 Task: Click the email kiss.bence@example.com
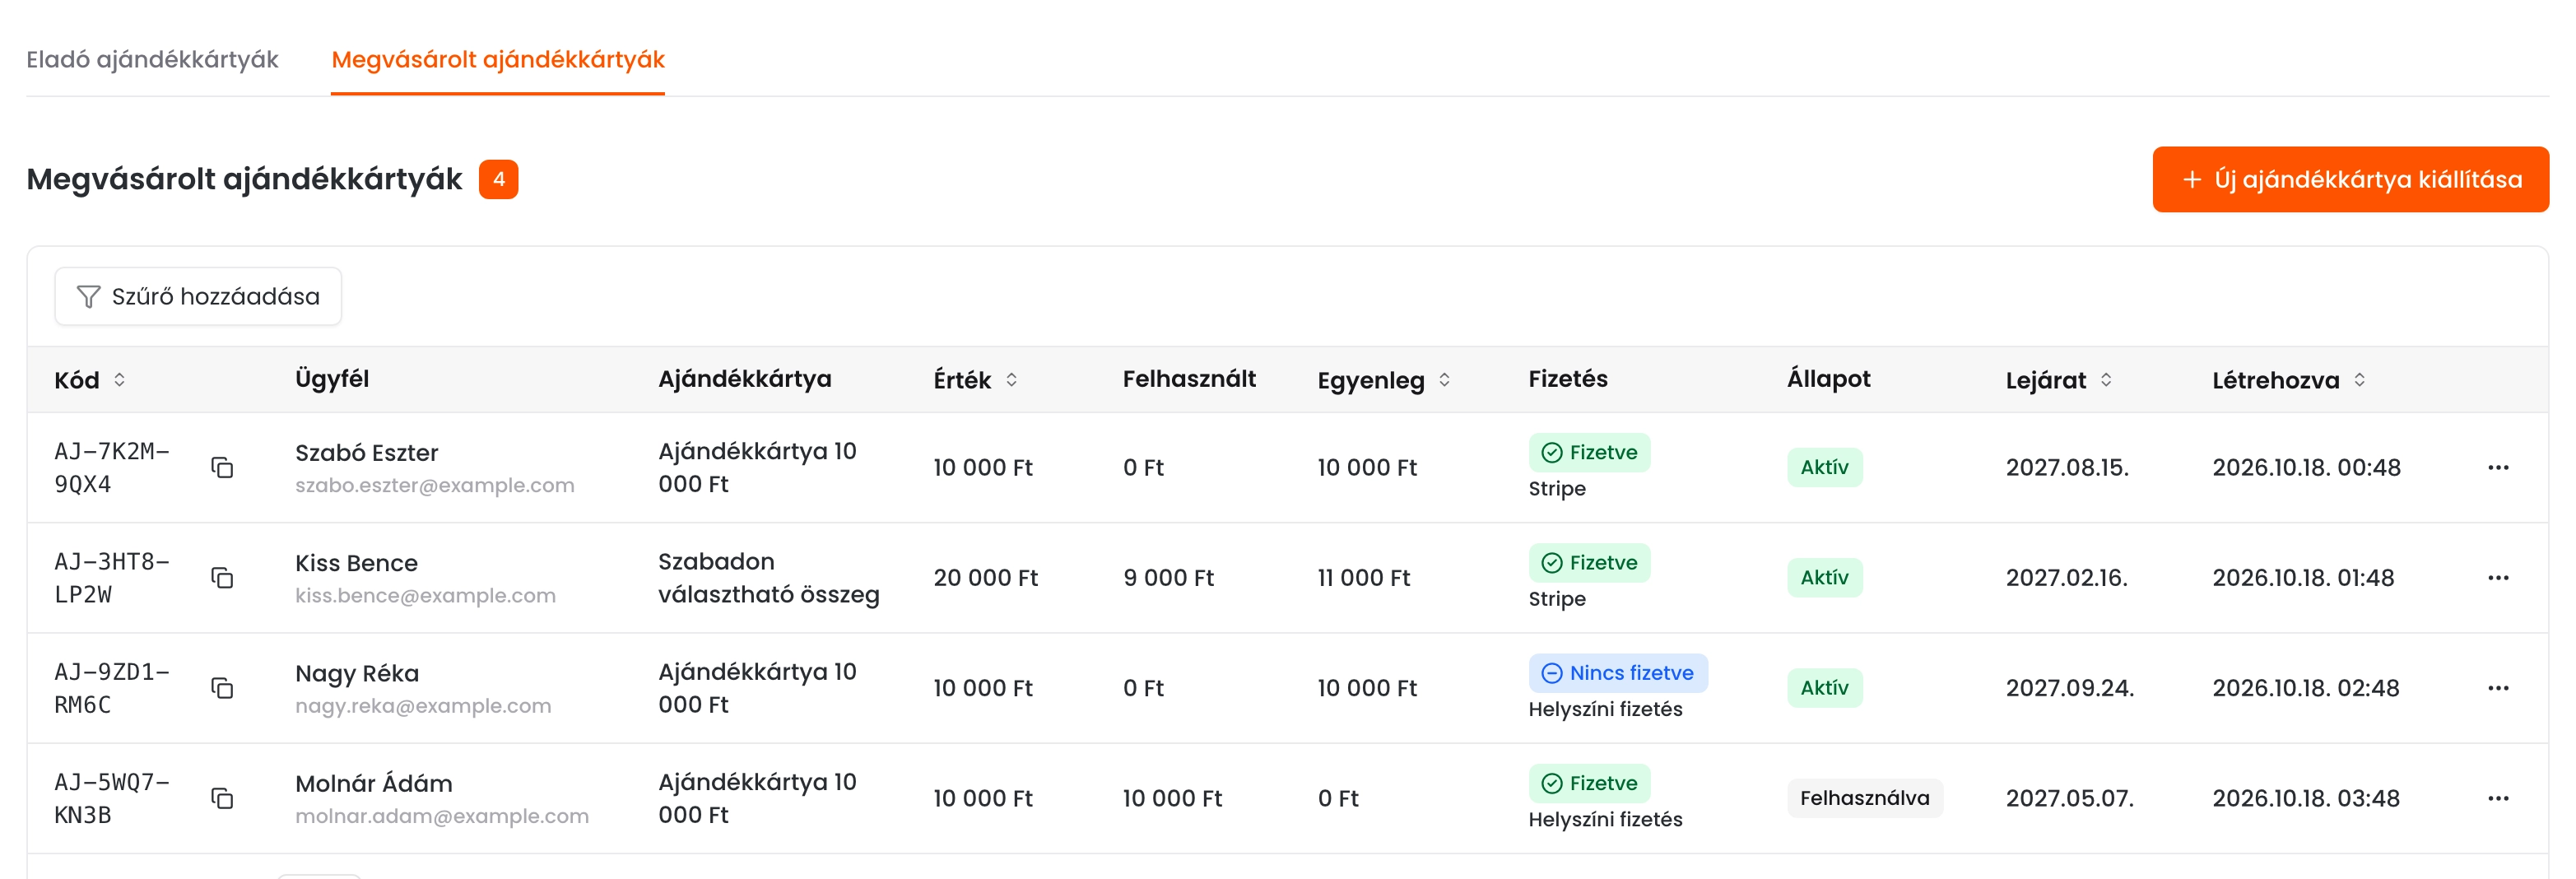click(425, 596)
